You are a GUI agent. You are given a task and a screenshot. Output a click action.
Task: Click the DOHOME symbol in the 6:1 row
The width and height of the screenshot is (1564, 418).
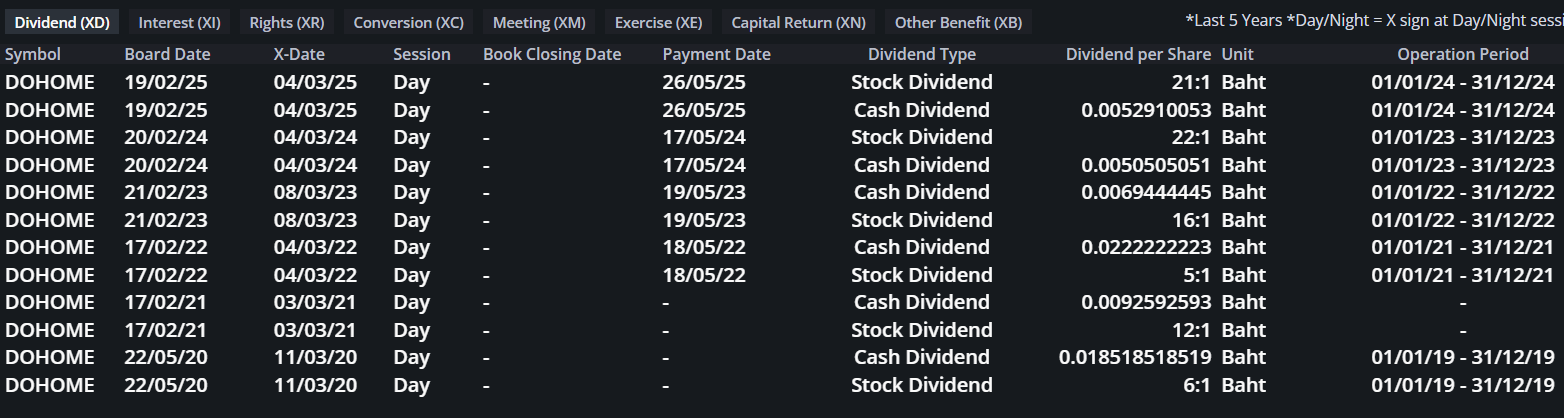pos(50,385)
